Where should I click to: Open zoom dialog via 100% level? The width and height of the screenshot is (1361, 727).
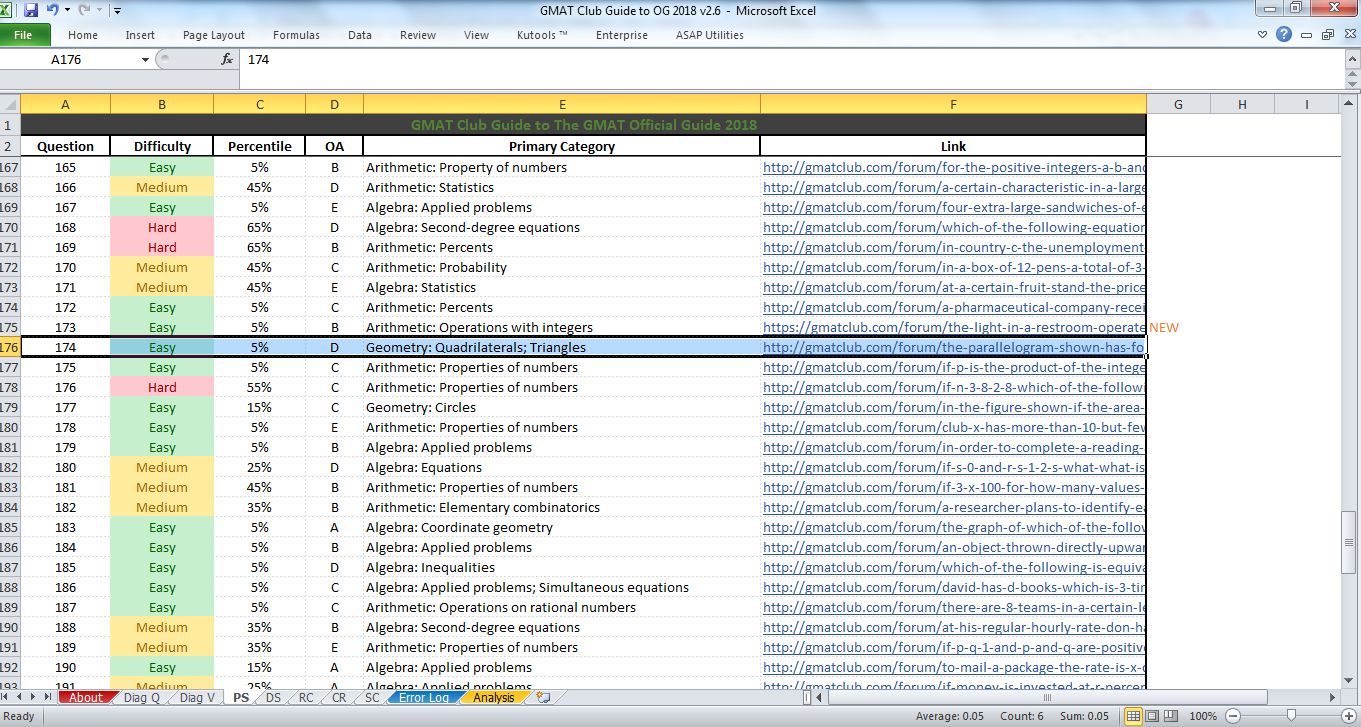coord(1203,716)
